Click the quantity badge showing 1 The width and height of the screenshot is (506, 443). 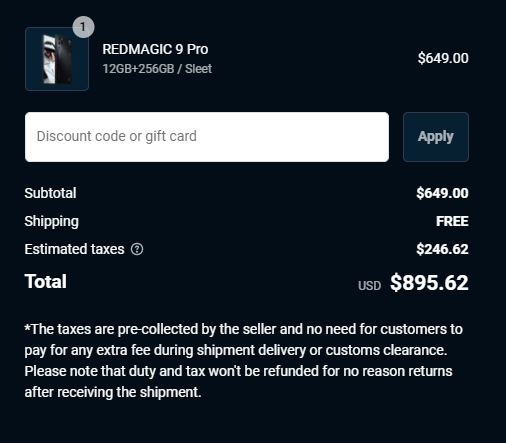pos(83,27)
